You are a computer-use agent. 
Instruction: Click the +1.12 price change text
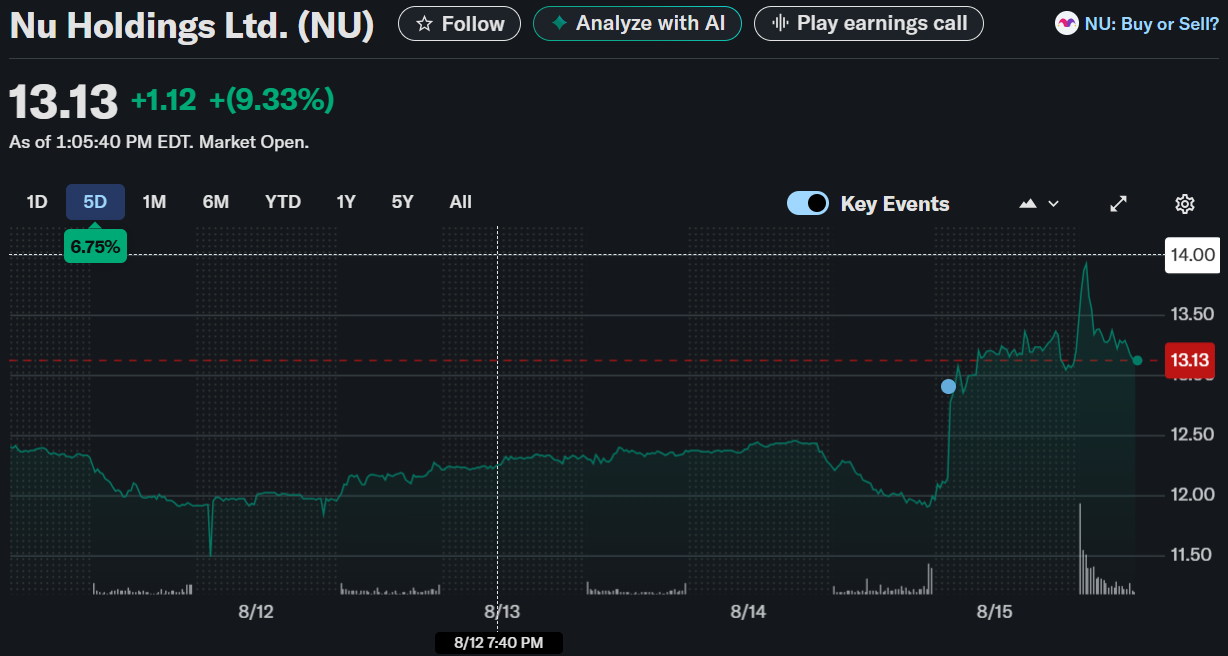[x=164, y=99]
